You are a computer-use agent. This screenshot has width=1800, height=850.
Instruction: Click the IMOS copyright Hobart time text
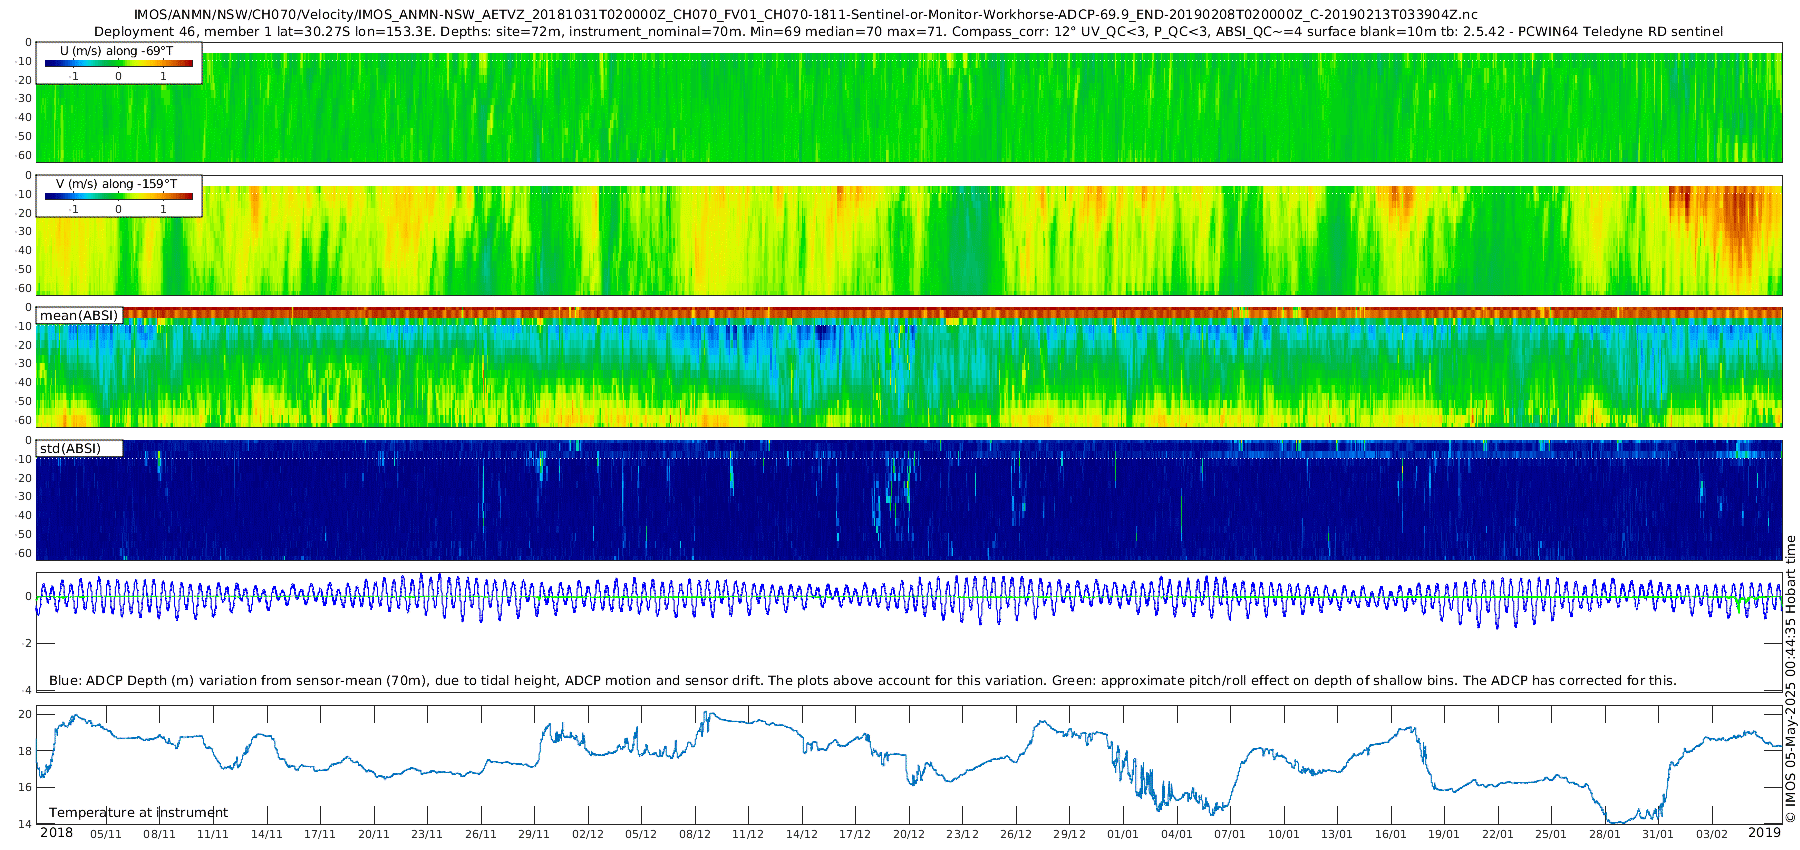pos(1790,680)
